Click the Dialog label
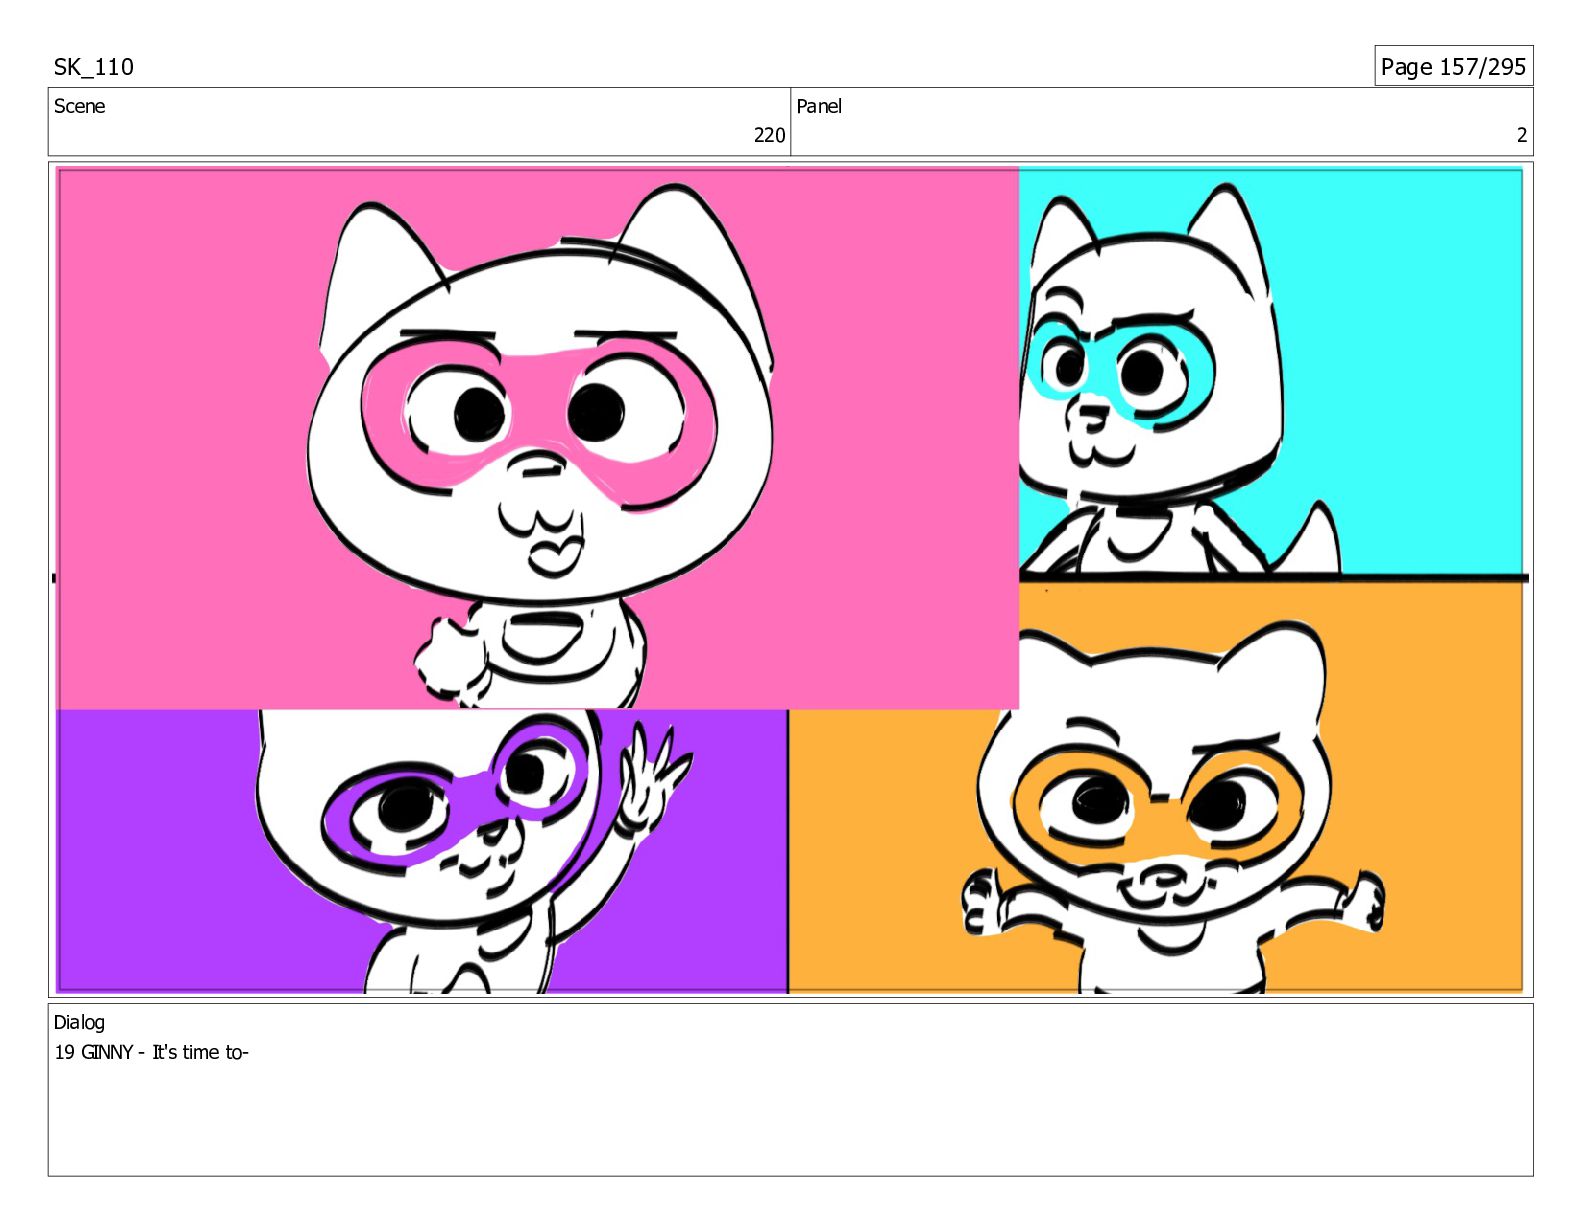This screenshot has width=1584, height=1224. click(79, 1022)
